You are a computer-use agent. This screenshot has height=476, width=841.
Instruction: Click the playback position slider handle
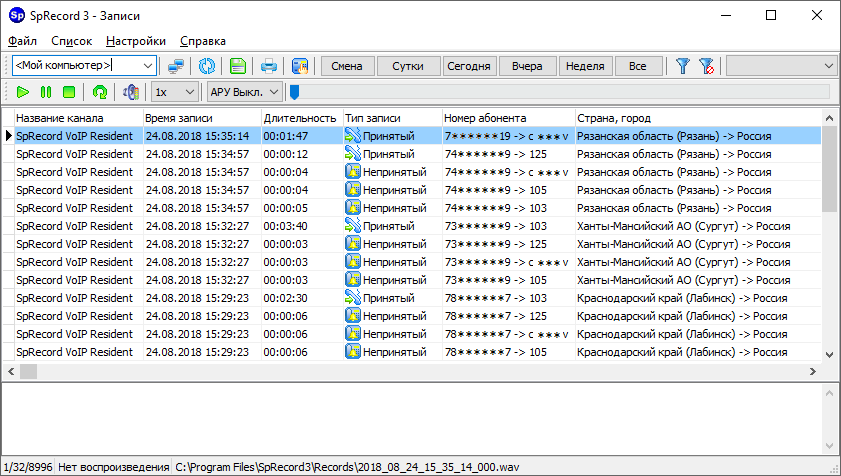[x=293, y=92]
